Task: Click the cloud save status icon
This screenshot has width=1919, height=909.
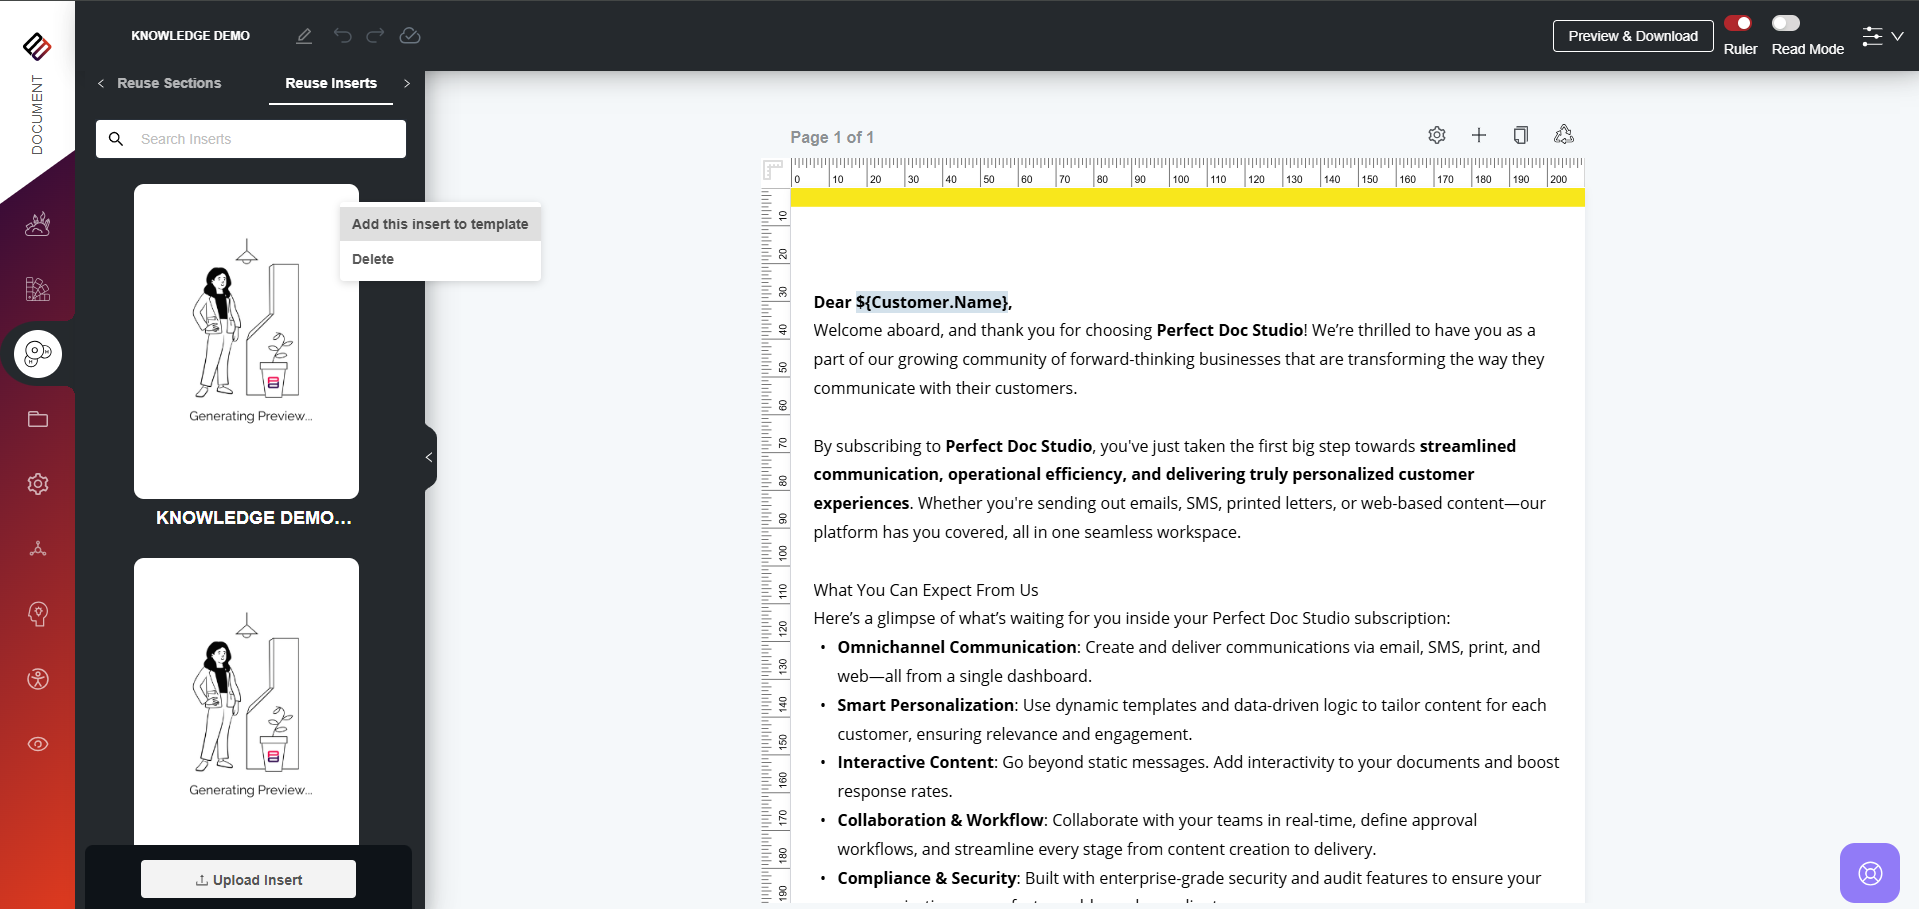Action: coord(410,36)
